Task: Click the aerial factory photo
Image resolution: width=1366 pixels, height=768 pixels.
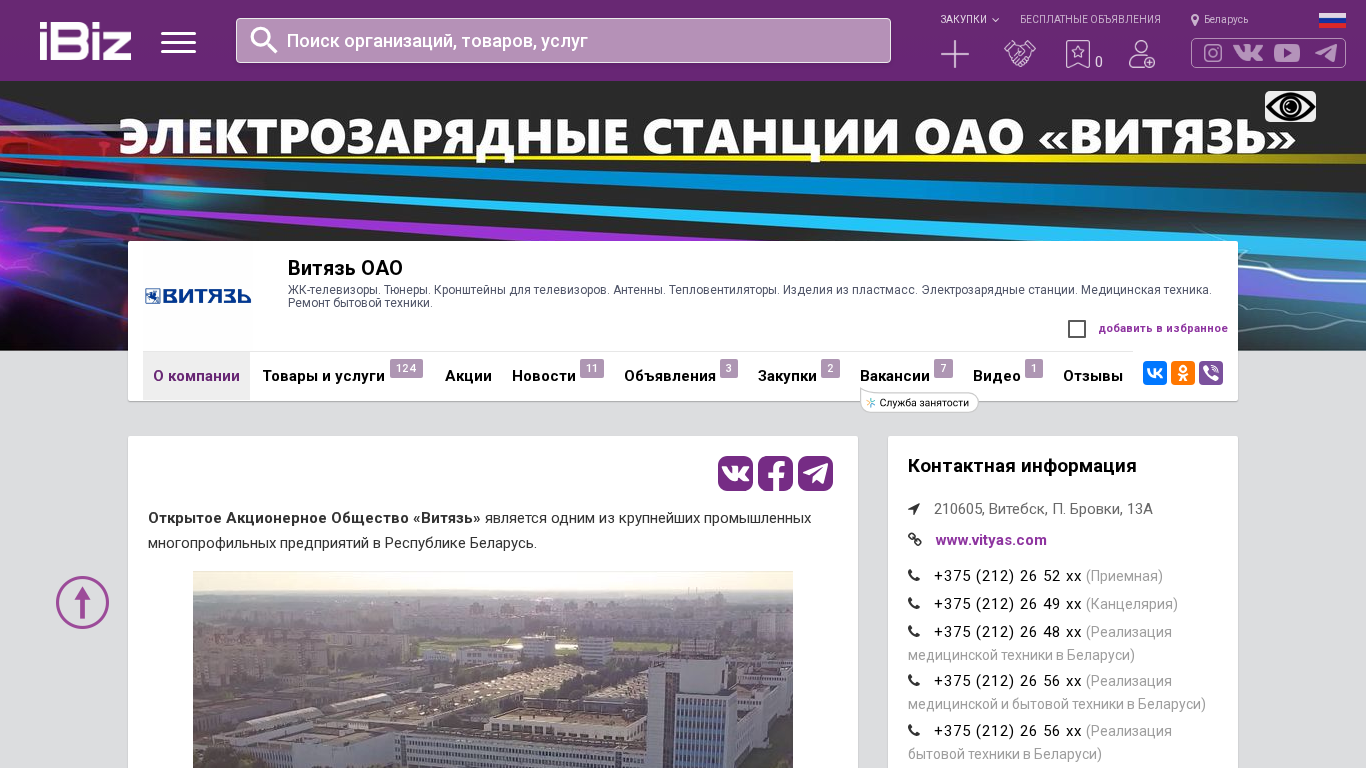Action: click(493, 669)
